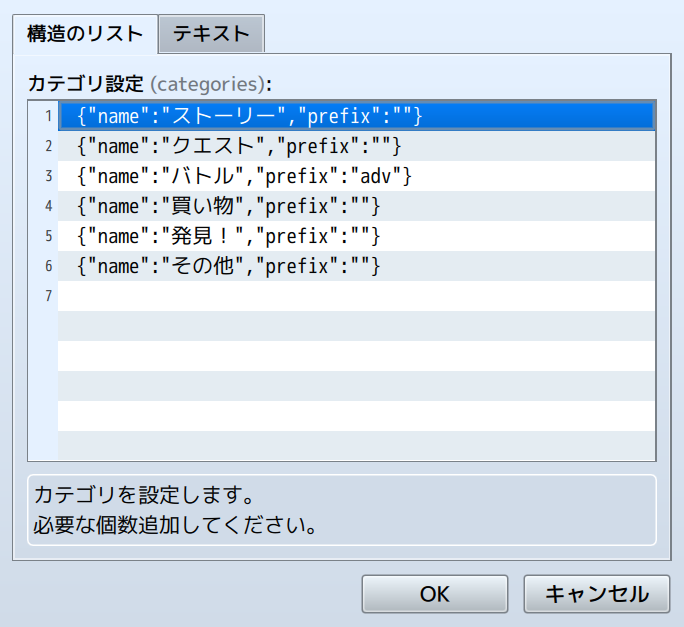Switch to the テキスト tab
This screenshot has width=684, height=627.
[211, 33]
